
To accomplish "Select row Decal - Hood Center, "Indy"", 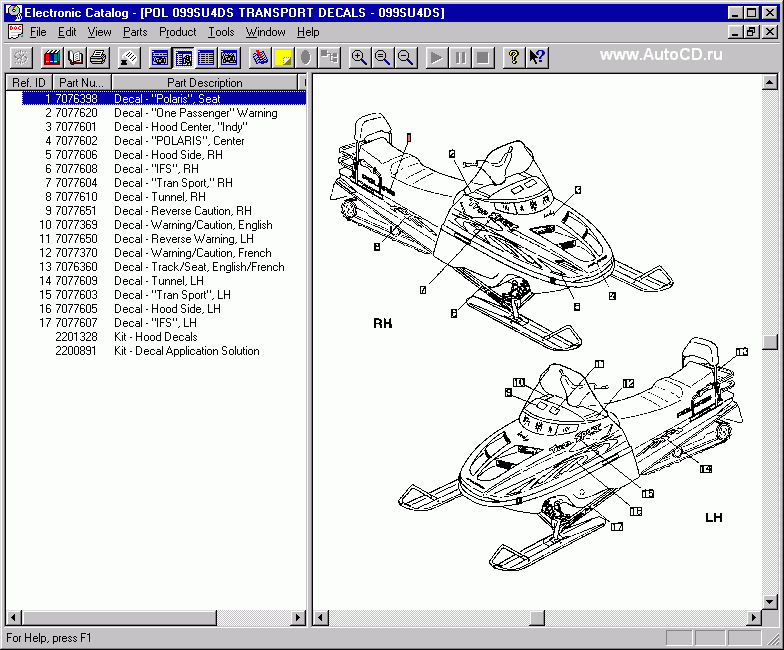I will pyautogui.click(x=164, y=126).
